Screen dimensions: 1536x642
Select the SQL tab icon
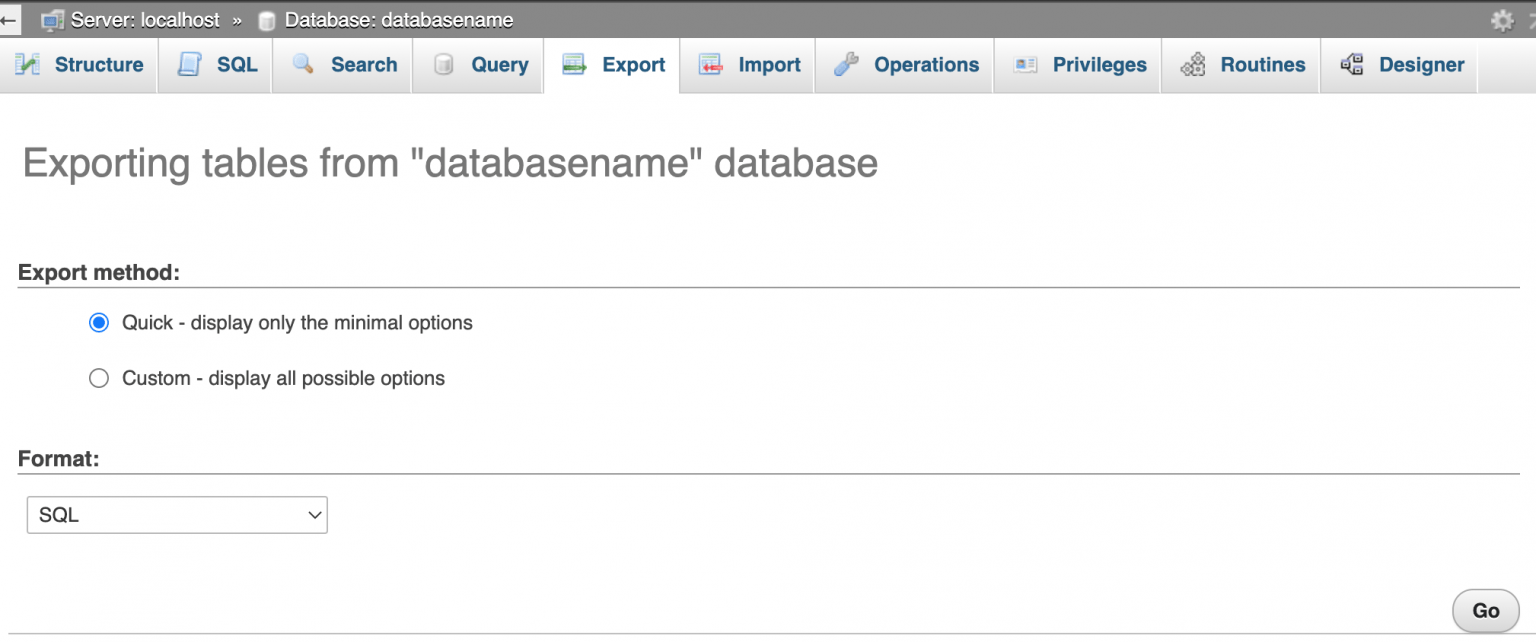190,64
